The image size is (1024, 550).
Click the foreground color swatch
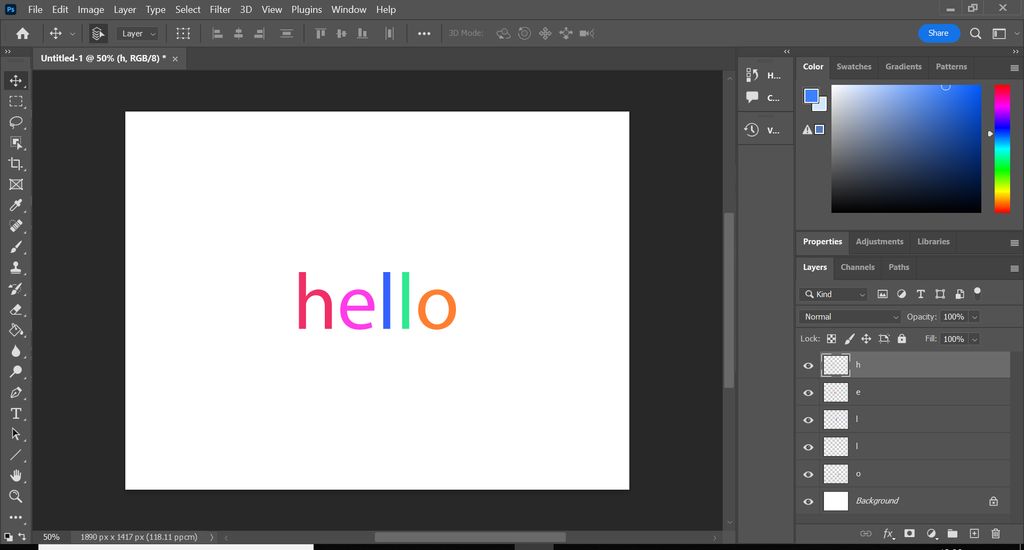tap(811, 97)
